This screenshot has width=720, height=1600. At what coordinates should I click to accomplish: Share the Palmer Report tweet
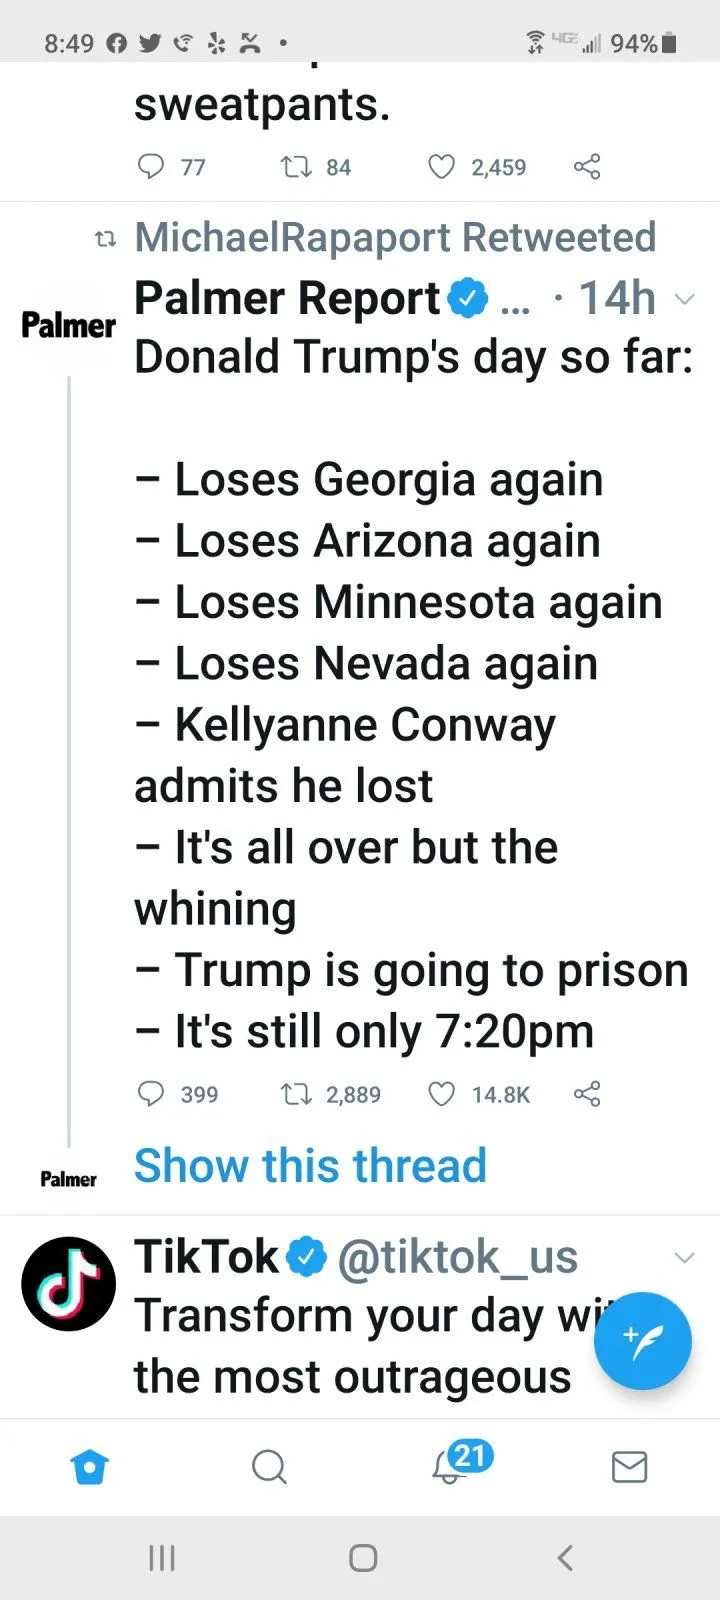[587, 1094]
